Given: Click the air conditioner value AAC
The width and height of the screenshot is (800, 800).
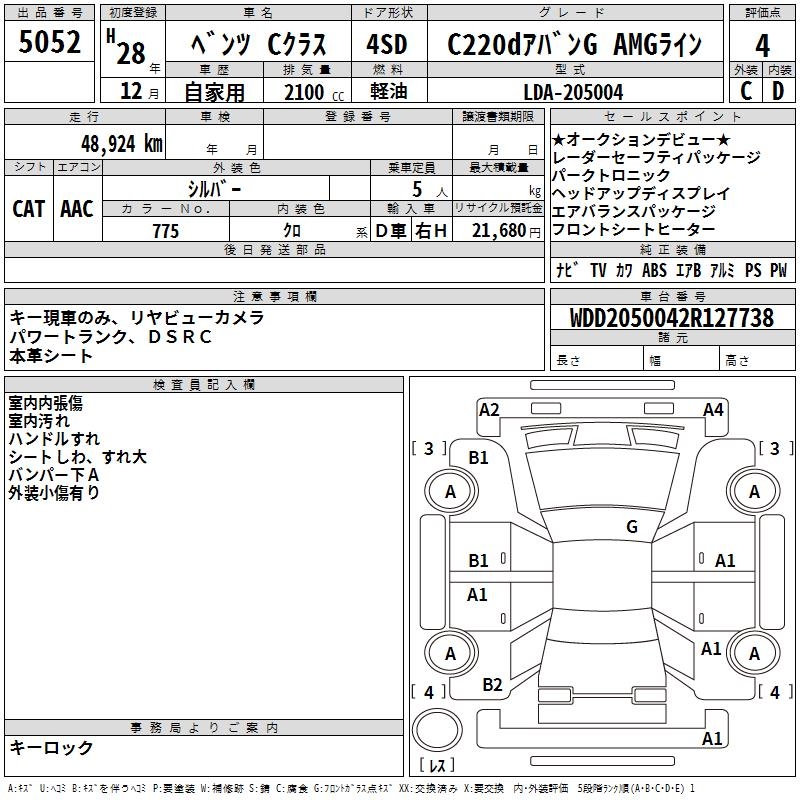Looking at the screenshot, I should point(77,209).
